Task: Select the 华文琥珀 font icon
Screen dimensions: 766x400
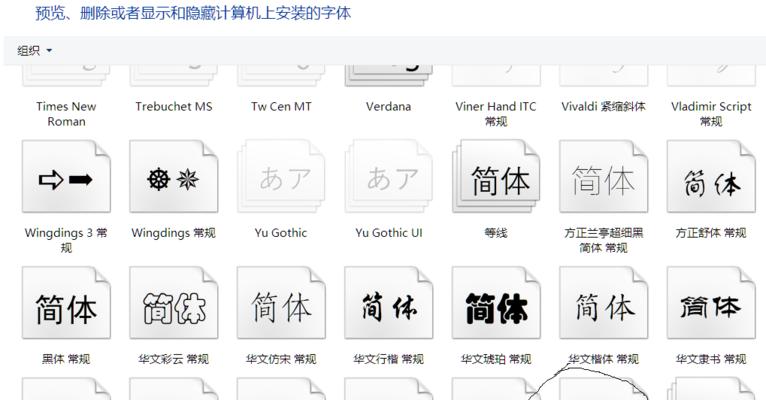Action: 496,303
